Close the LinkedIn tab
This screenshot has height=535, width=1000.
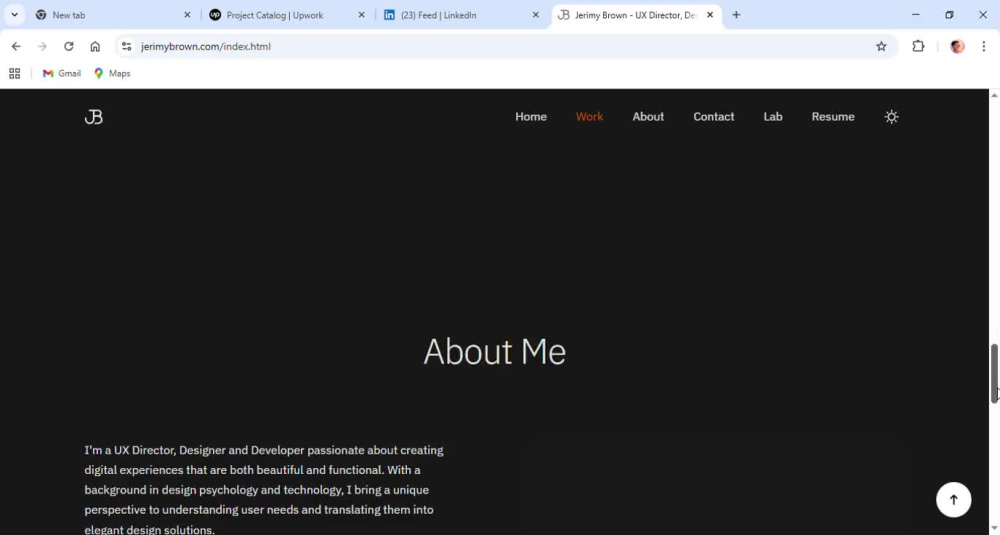(x=536, y=15)
